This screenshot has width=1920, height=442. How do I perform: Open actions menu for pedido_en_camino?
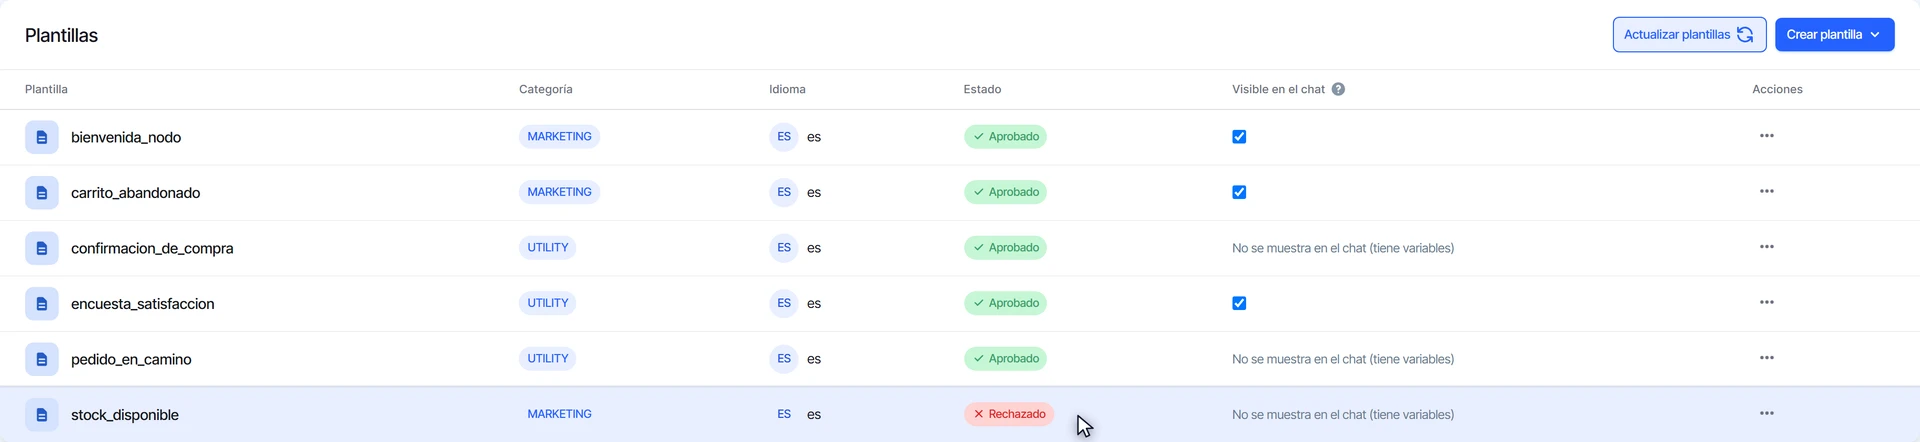(1767, 358)
